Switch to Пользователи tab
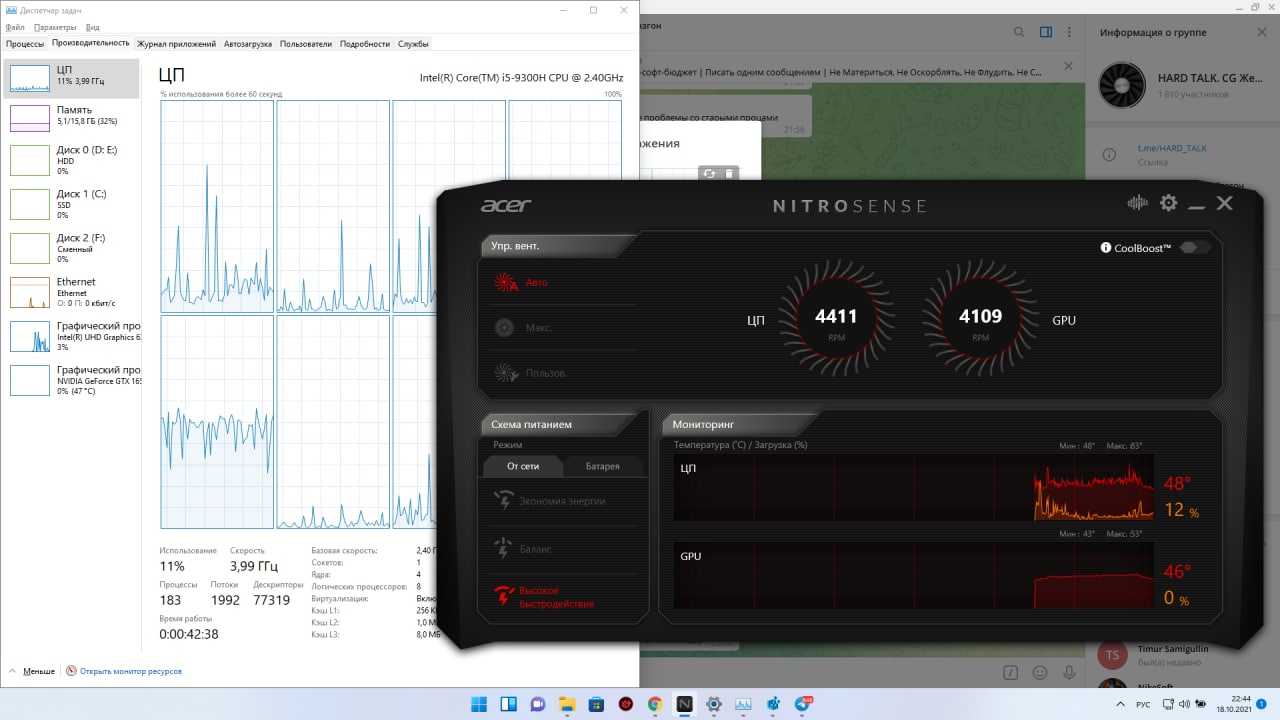Screen dimensions: 1280x720 click(x=306, y=44)
